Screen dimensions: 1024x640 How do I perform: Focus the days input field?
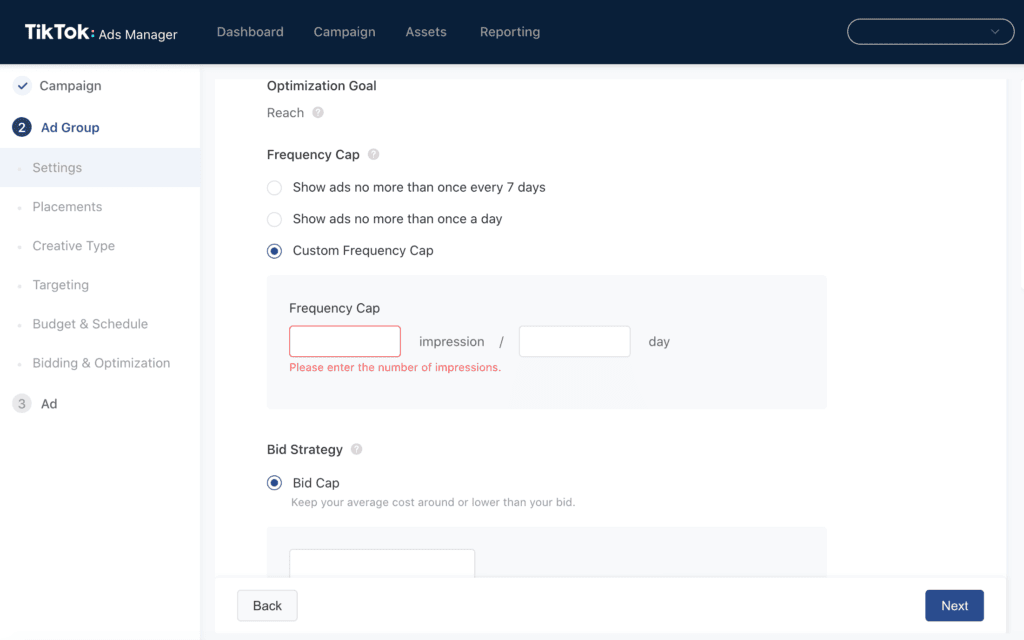point(574,342)
